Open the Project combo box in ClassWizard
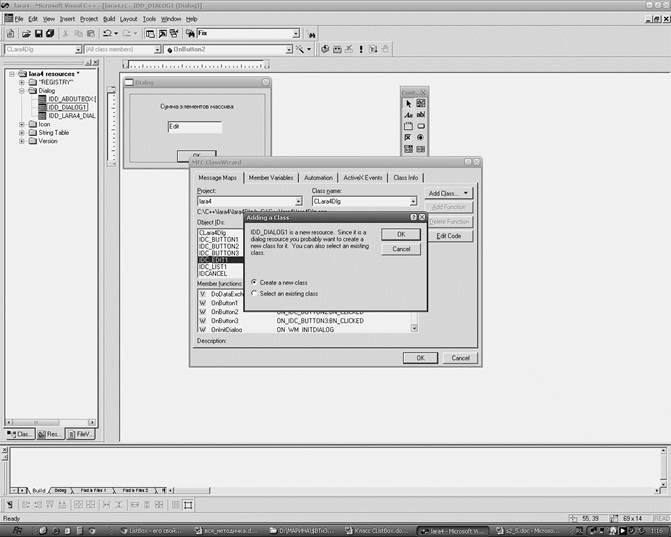671x537 pixels. (299, 201)
